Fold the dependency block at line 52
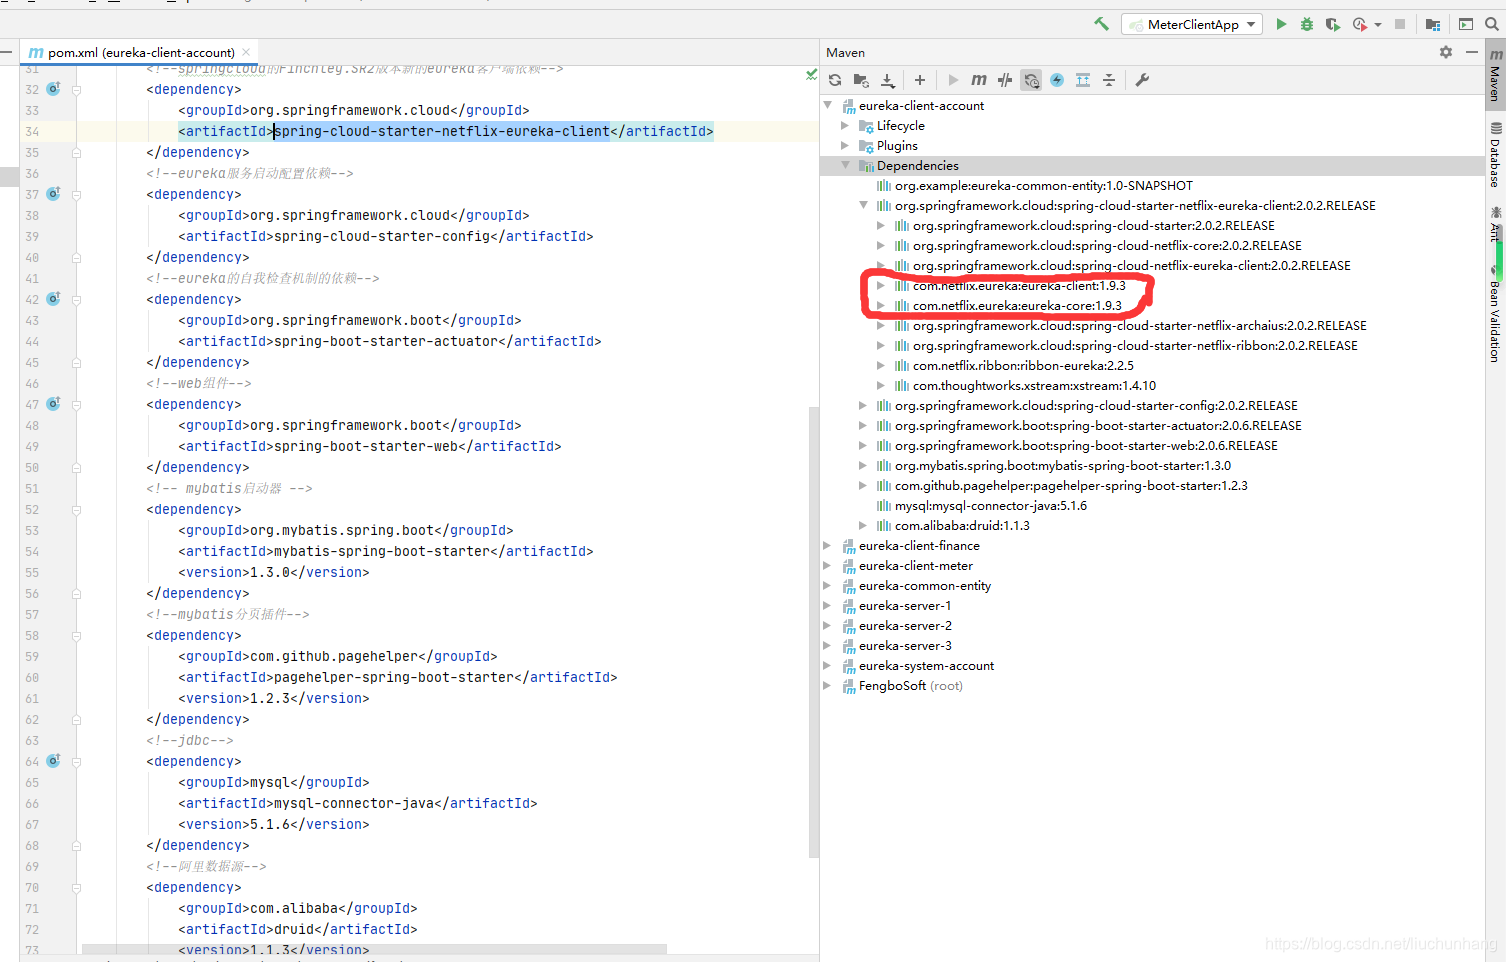This screenshot has width=1506, height=962. [76, 509]
